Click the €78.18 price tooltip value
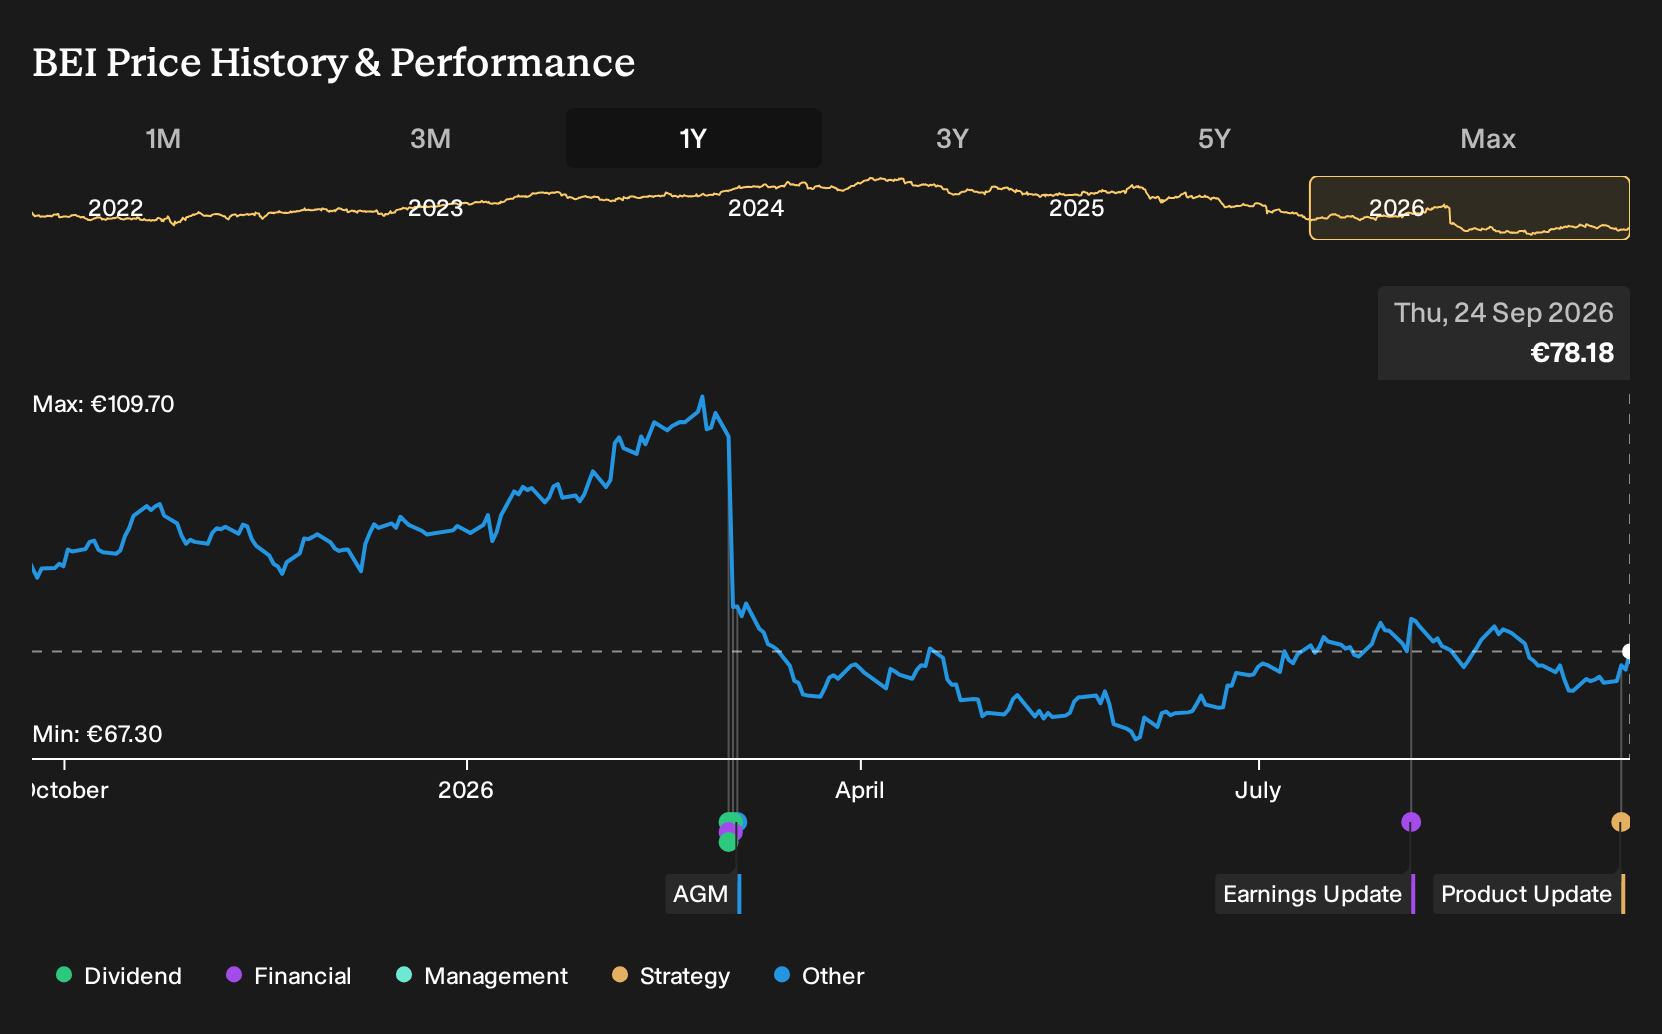The image size is (1662, 1034). [1572, 353]
